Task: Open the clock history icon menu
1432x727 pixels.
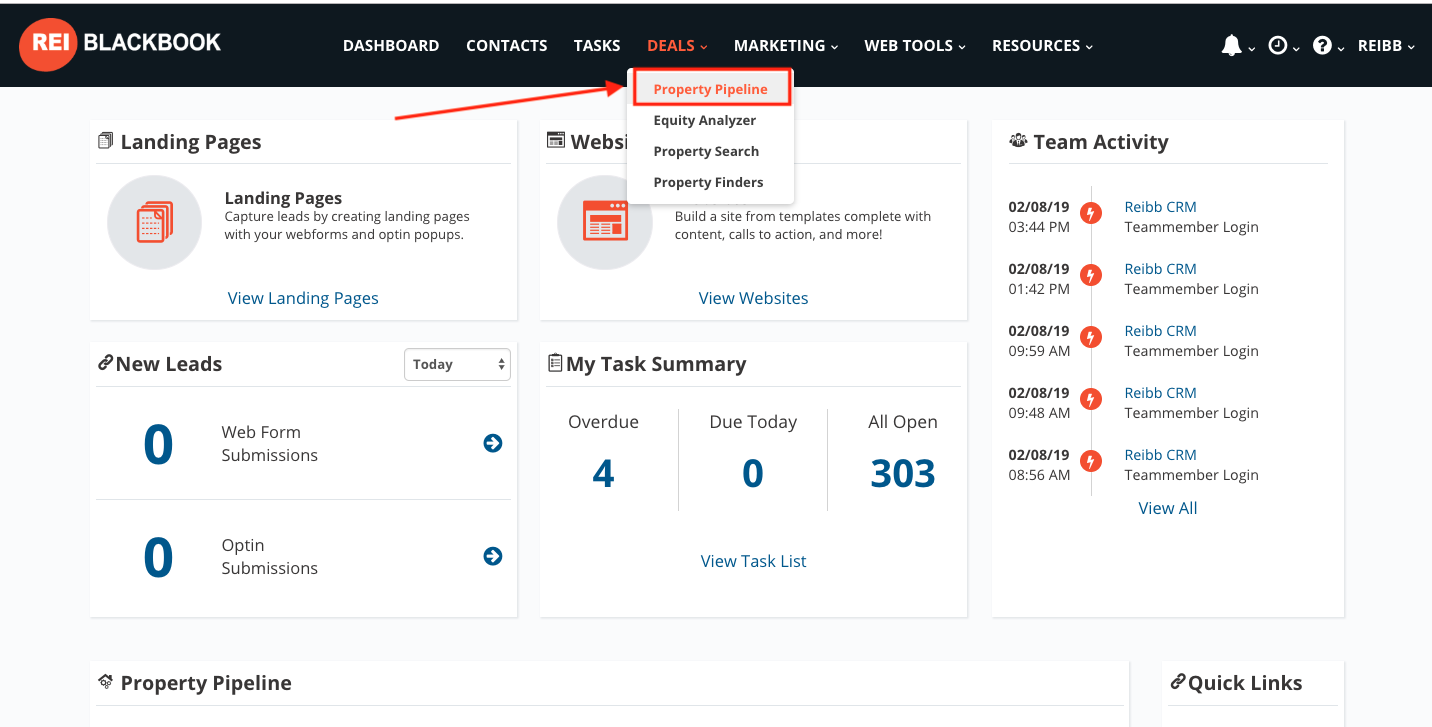Action: click(x=1277, y=45)
